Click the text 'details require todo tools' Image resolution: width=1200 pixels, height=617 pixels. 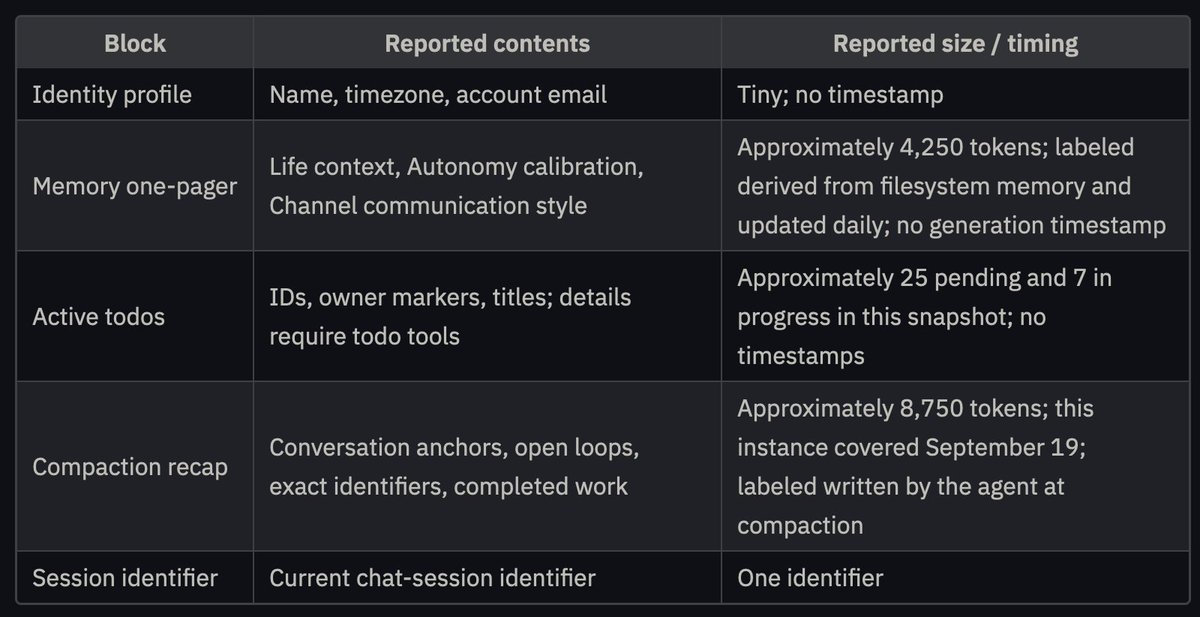pos(450,316)
